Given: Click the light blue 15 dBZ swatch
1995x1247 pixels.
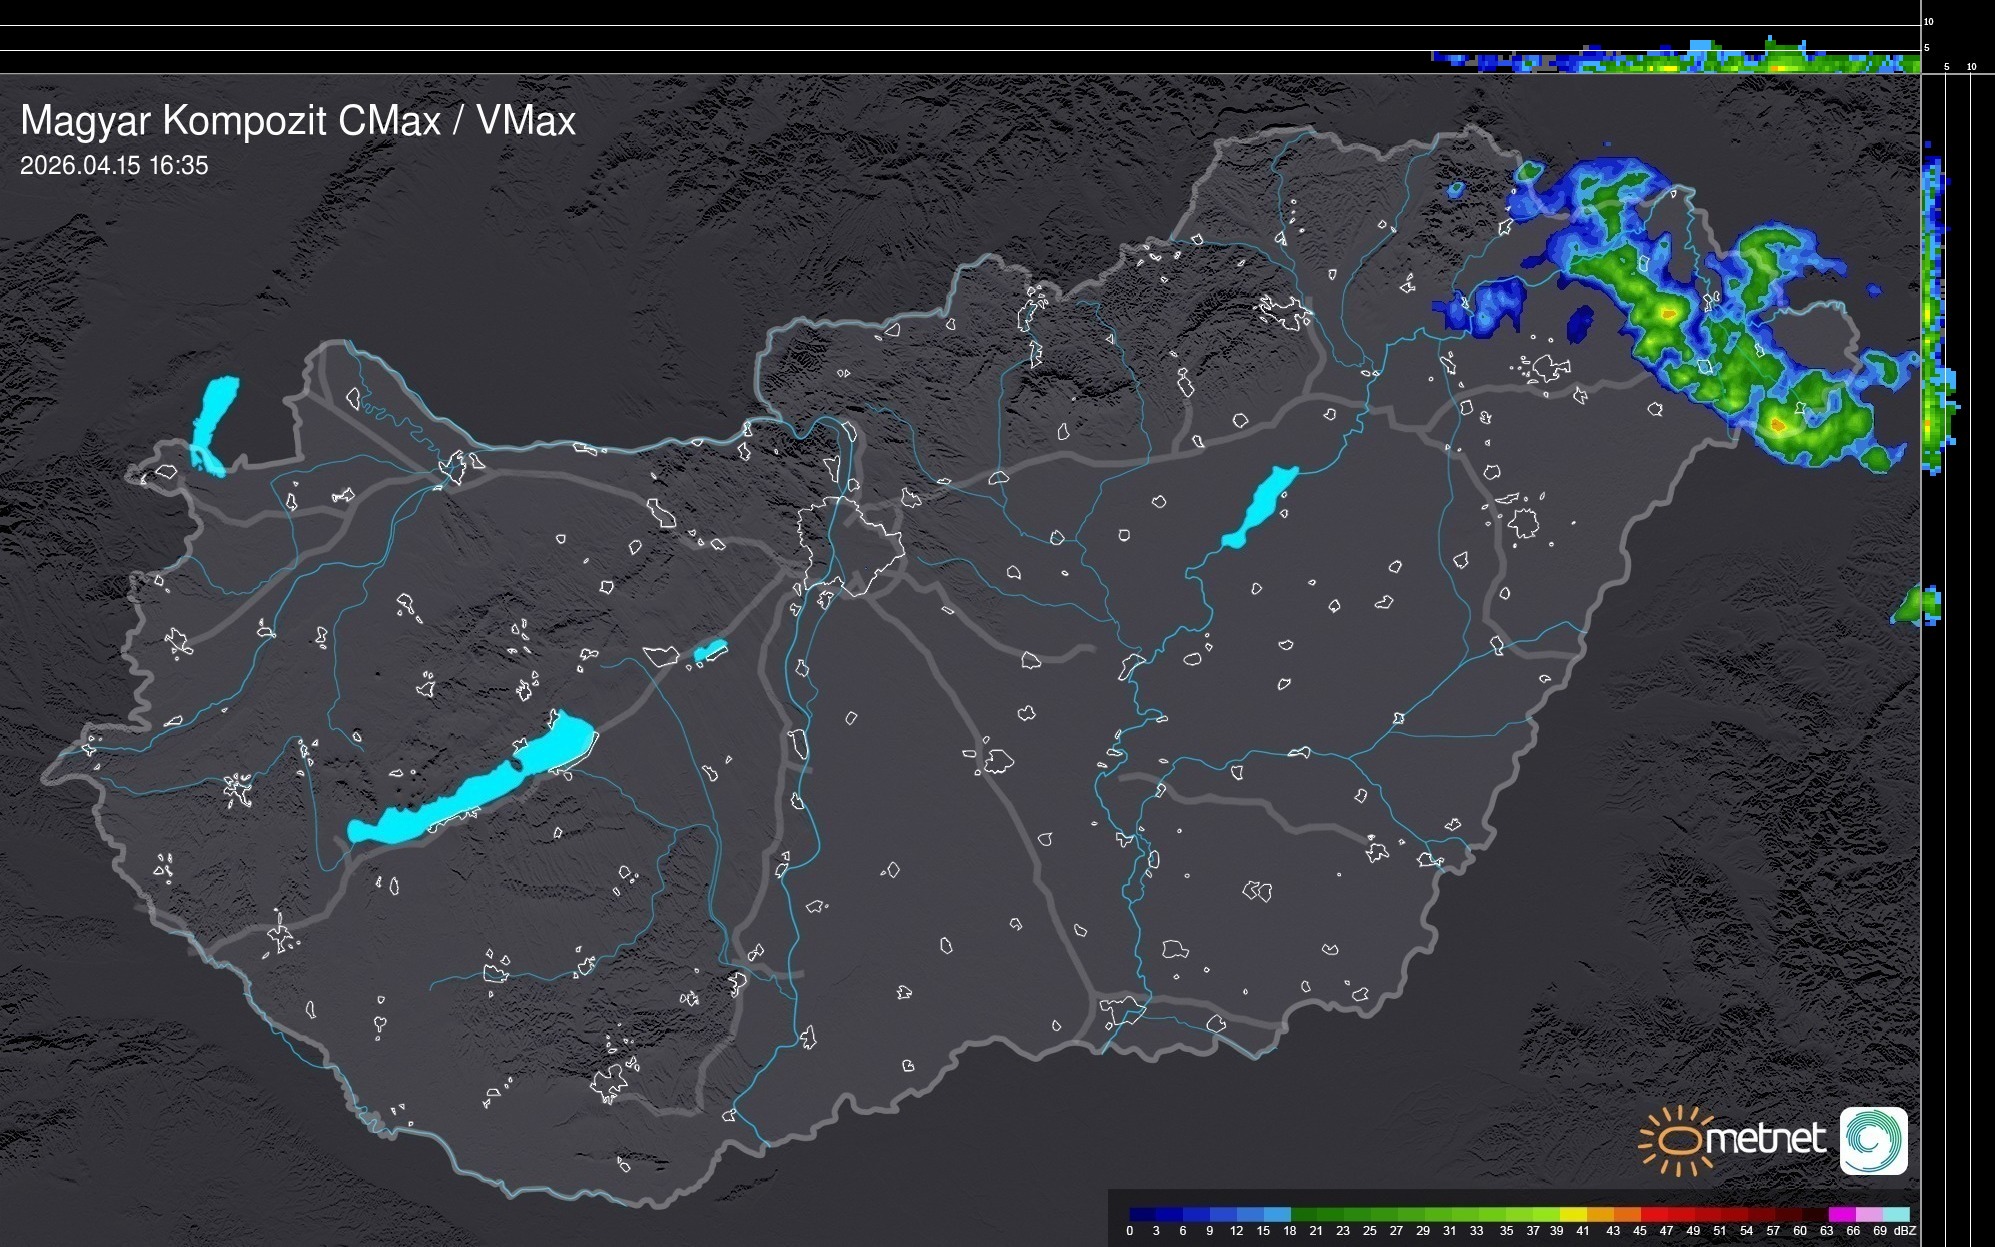Looking at the screenshot, I should pyautogui.click(x=1277, y=1214).
